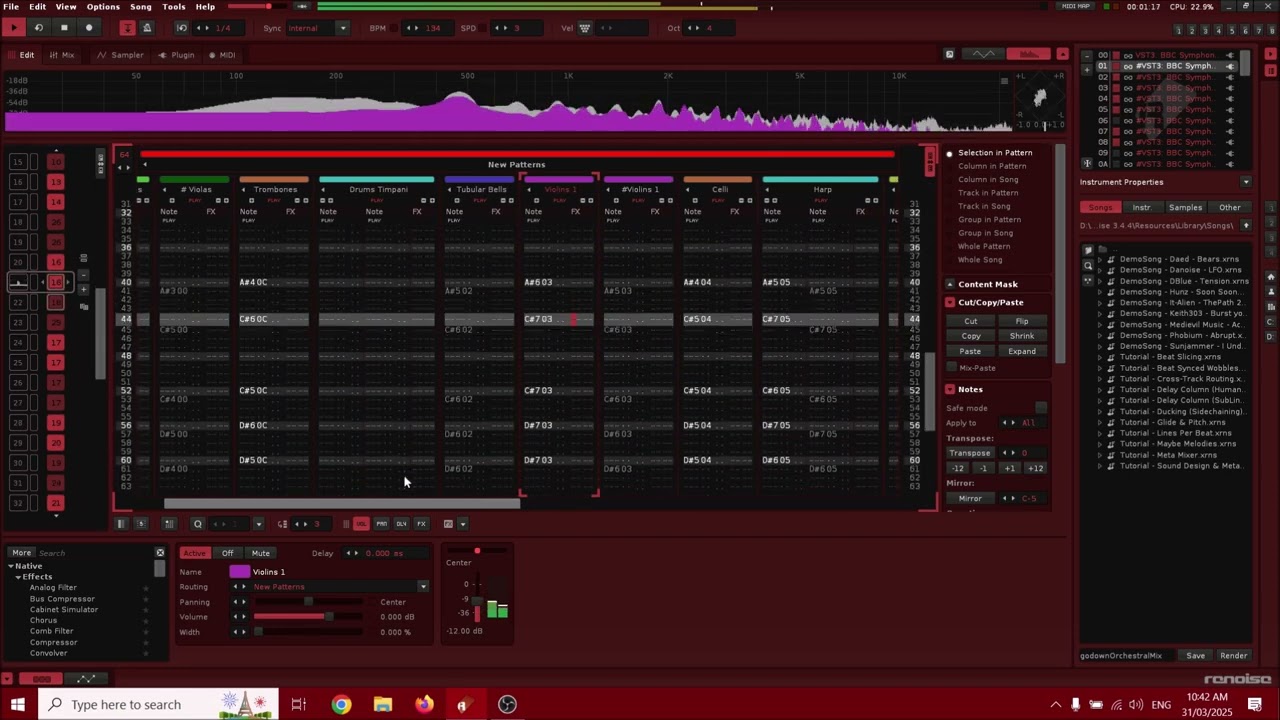
Task: Toggle the PAN column button
Action: (x=381, y=524)
